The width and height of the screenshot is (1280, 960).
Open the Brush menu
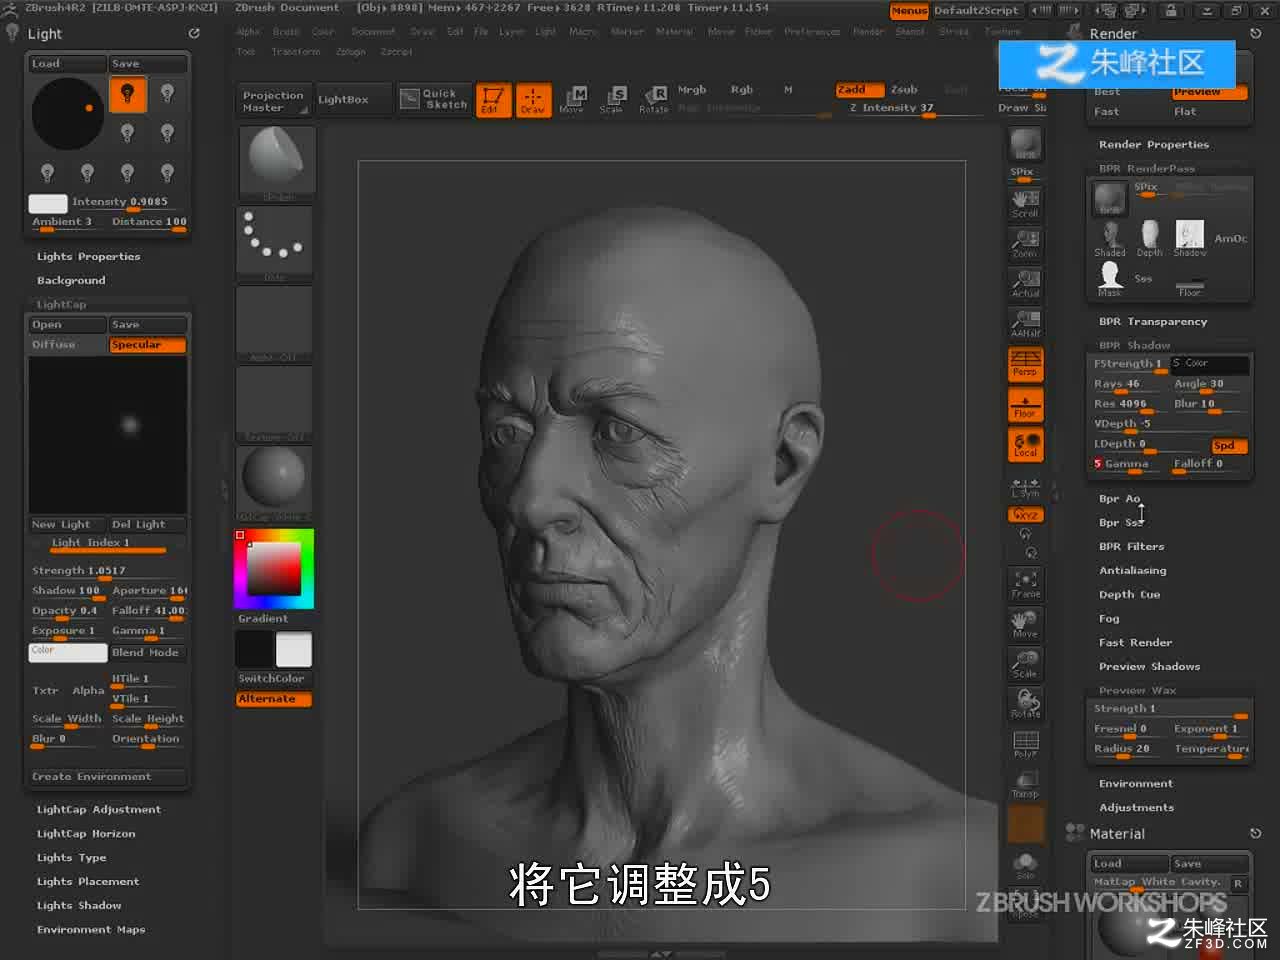tap(286, 32)
